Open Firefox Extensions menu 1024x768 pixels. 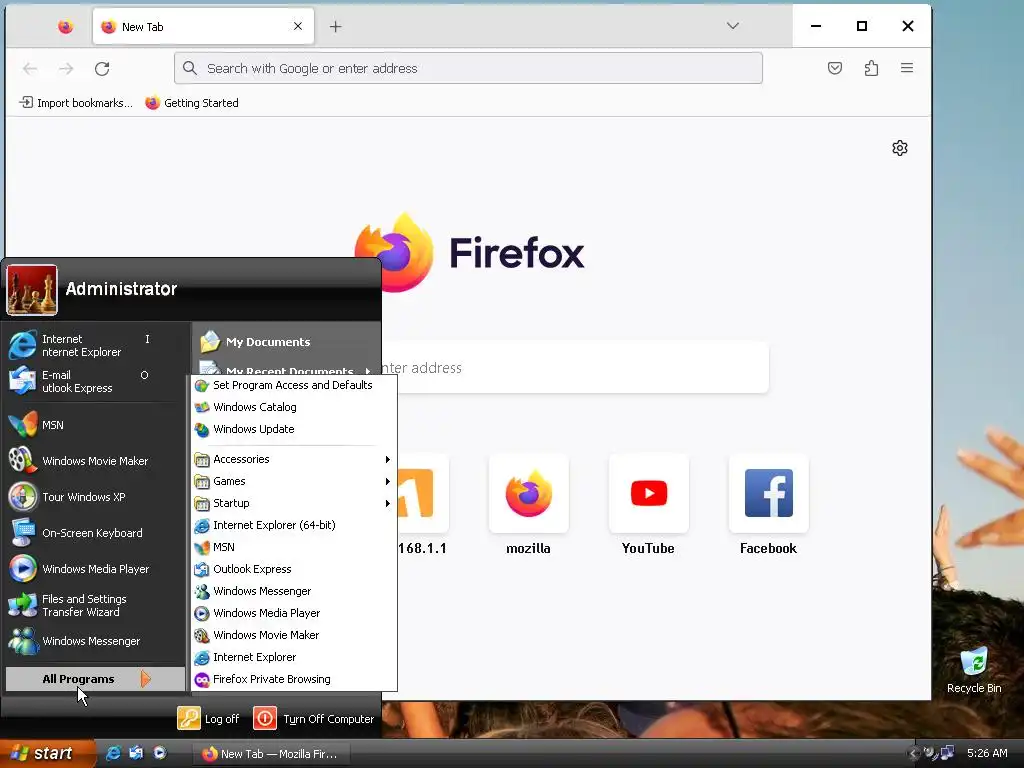coord(871,68)
